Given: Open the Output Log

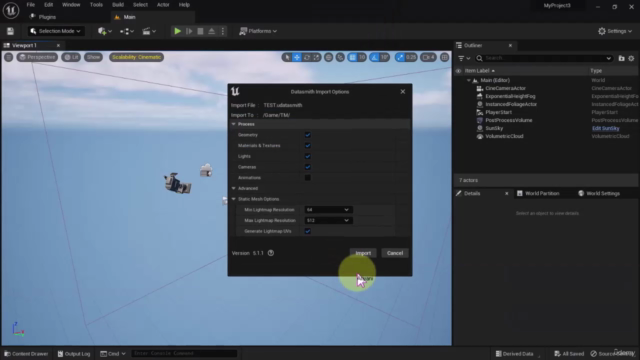Looking at the screenshot, I should coord(74,353).
